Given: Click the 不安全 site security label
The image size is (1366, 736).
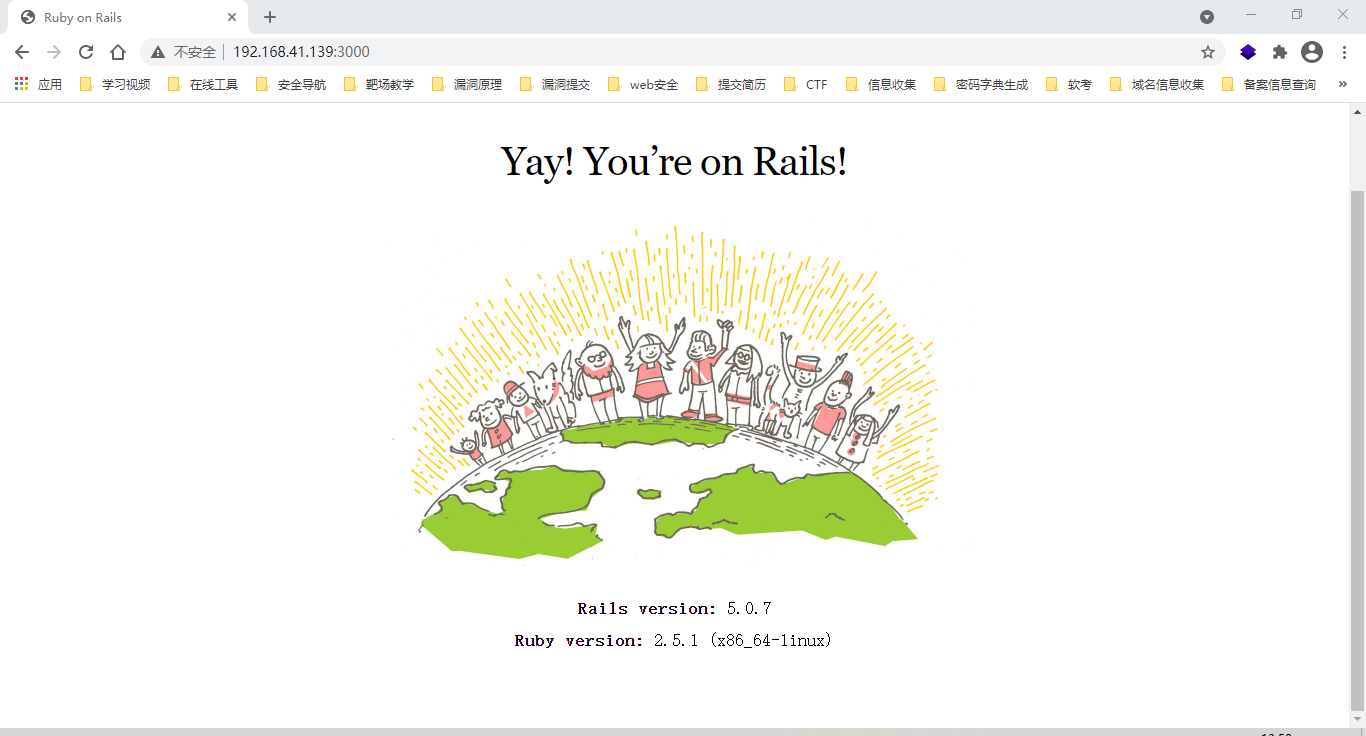Looking at the screenshot, I should coord(195,52).
